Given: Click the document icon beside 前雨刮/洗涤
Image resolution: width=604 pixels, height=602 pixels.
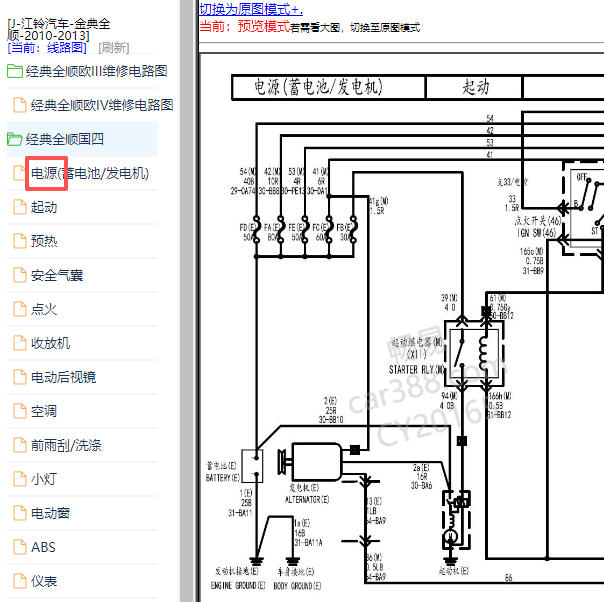Looking at the screenshot, I should pos(20,445).
